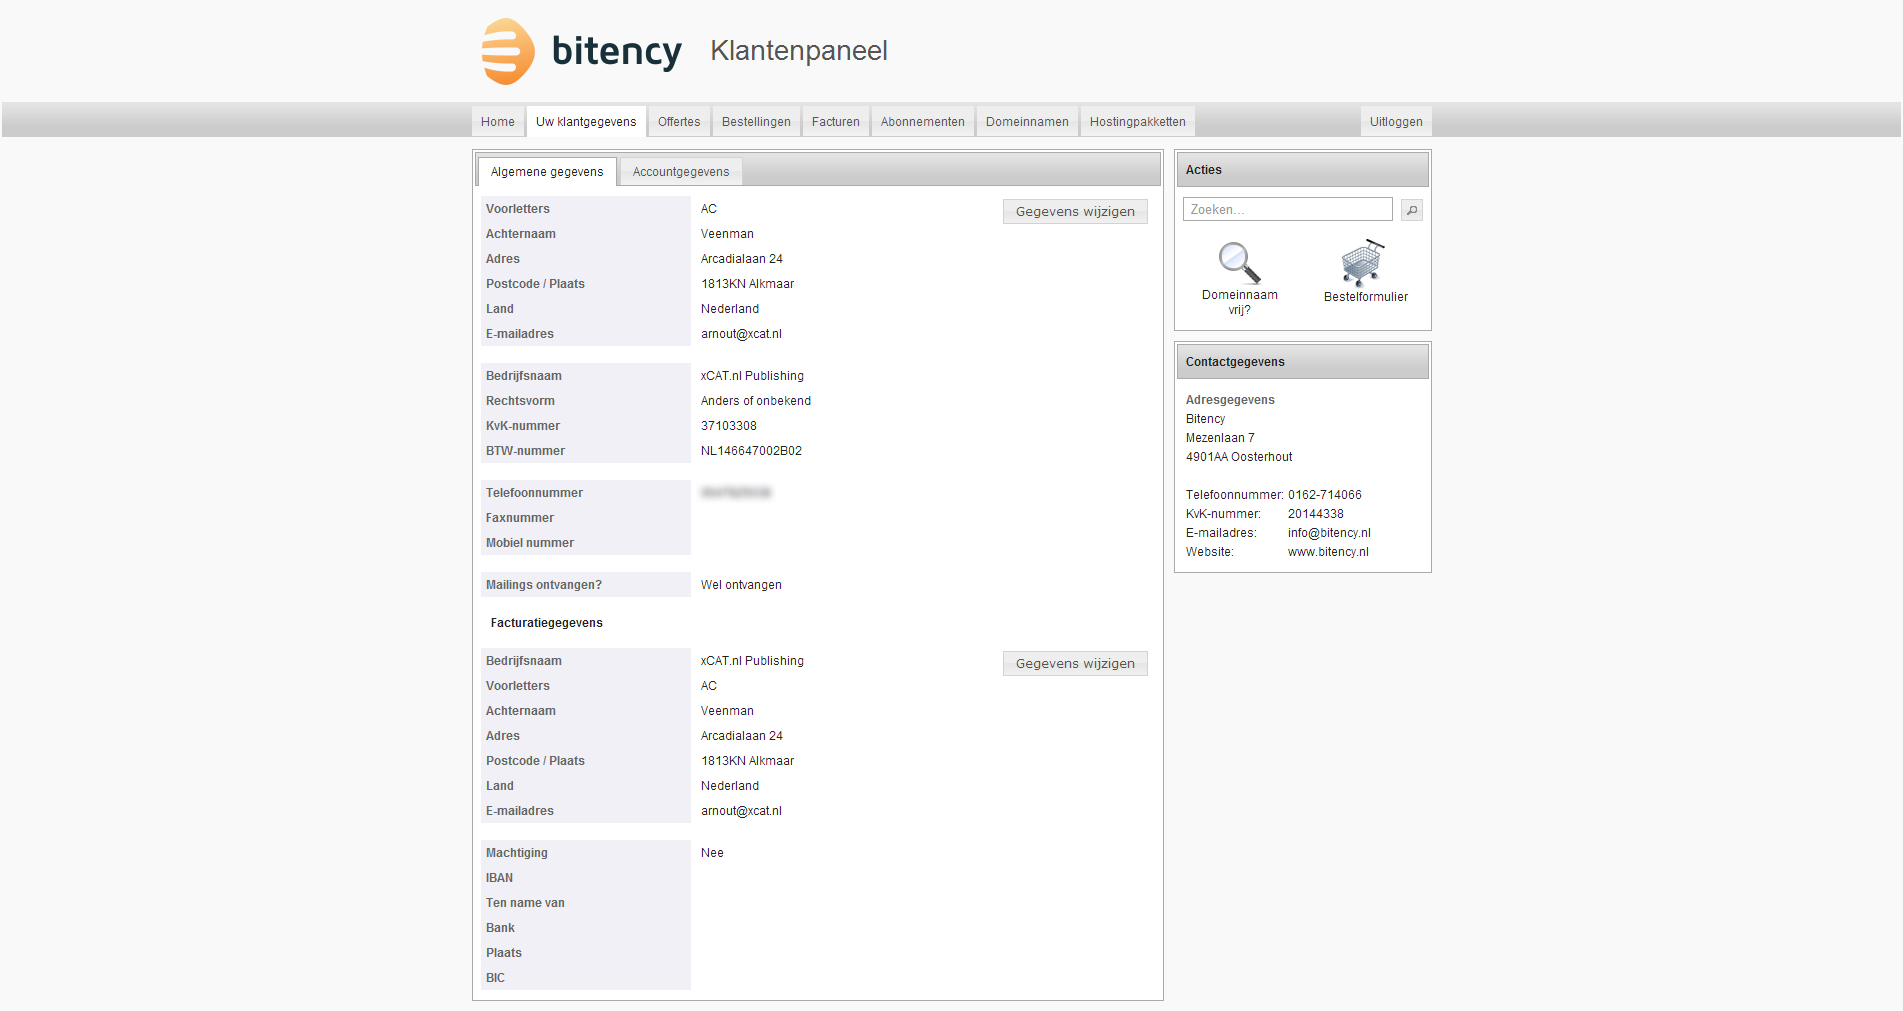Open the Domeinnaam vrij magnifier icon

1239,264
